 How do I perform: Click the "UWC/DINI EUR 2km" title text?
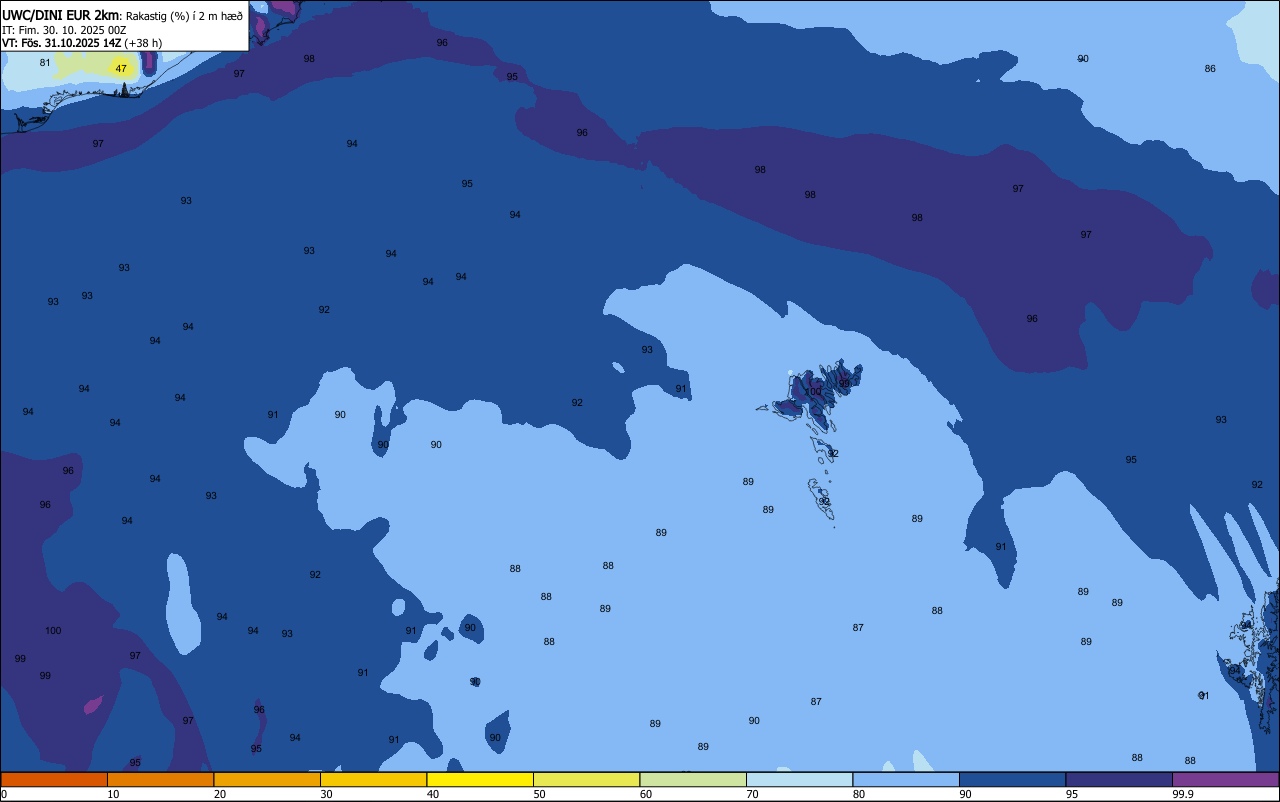pos(61,14)
